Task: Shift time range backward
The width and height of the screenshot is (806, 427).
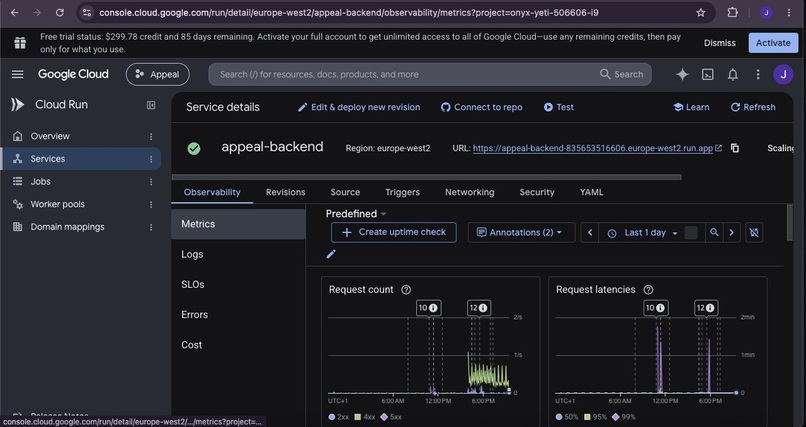Action: pos(590,232)
